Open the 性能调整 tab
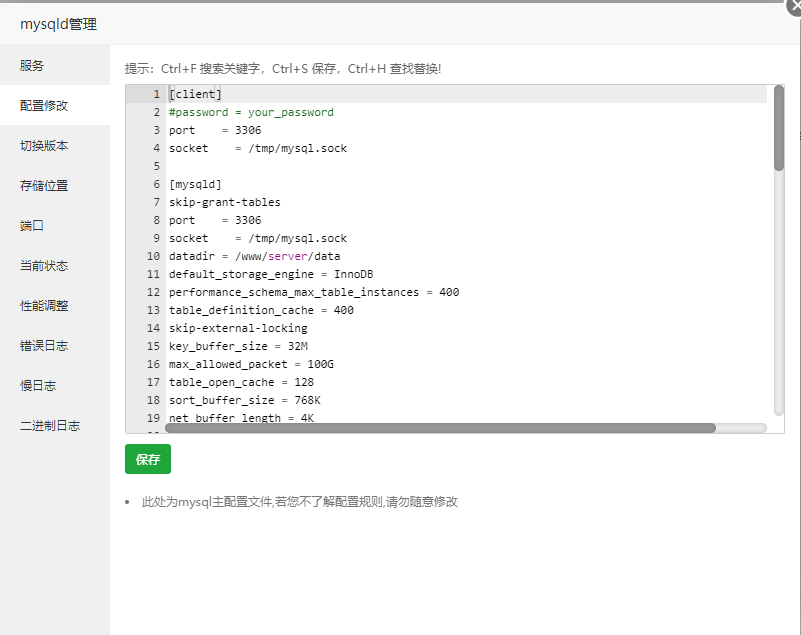801x635 pixels. click(x=55, y=305)
